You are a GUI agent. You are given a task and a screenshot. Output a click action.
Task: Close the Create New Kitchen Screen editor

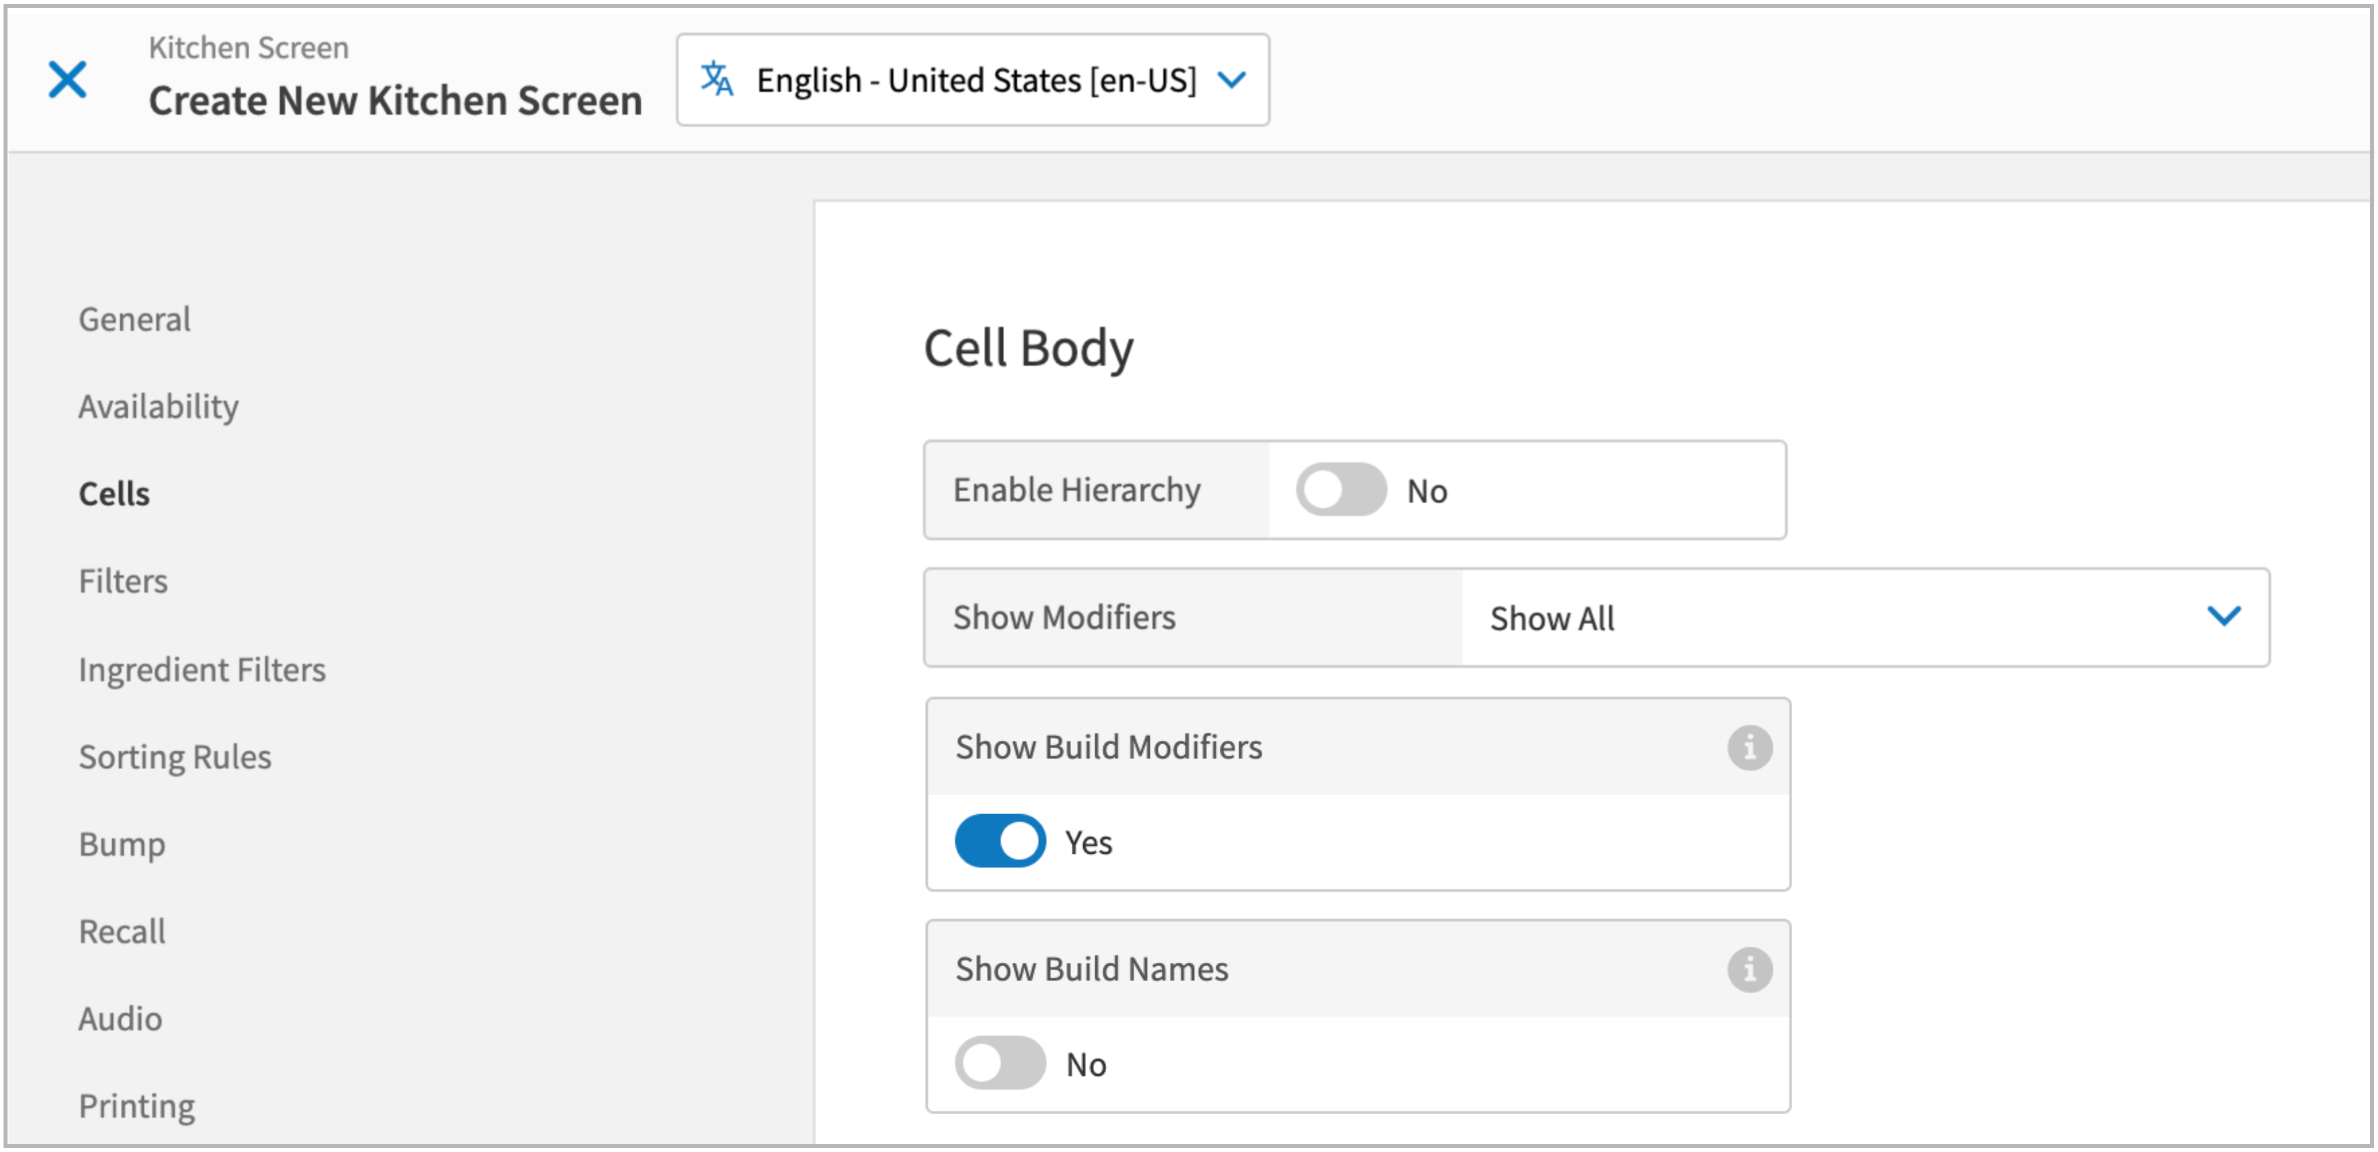point(67,79)
